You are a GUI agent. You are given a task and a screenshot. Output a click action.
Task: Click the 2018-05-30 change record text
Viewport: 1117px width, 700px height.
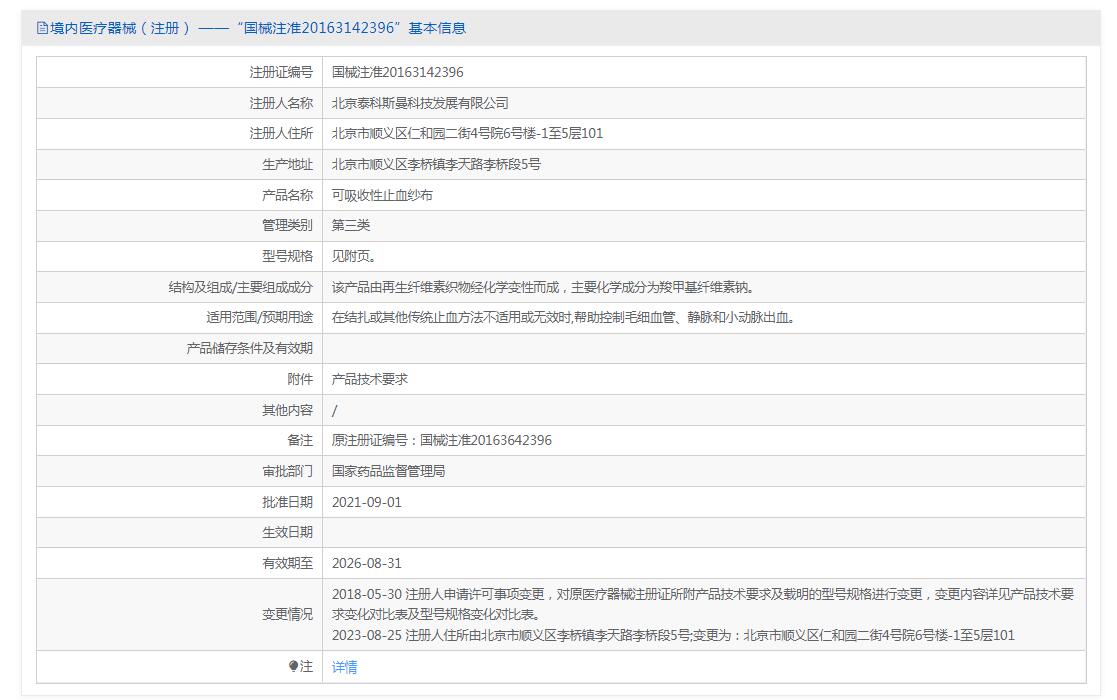pyautogui.click(x=702, y=594)
